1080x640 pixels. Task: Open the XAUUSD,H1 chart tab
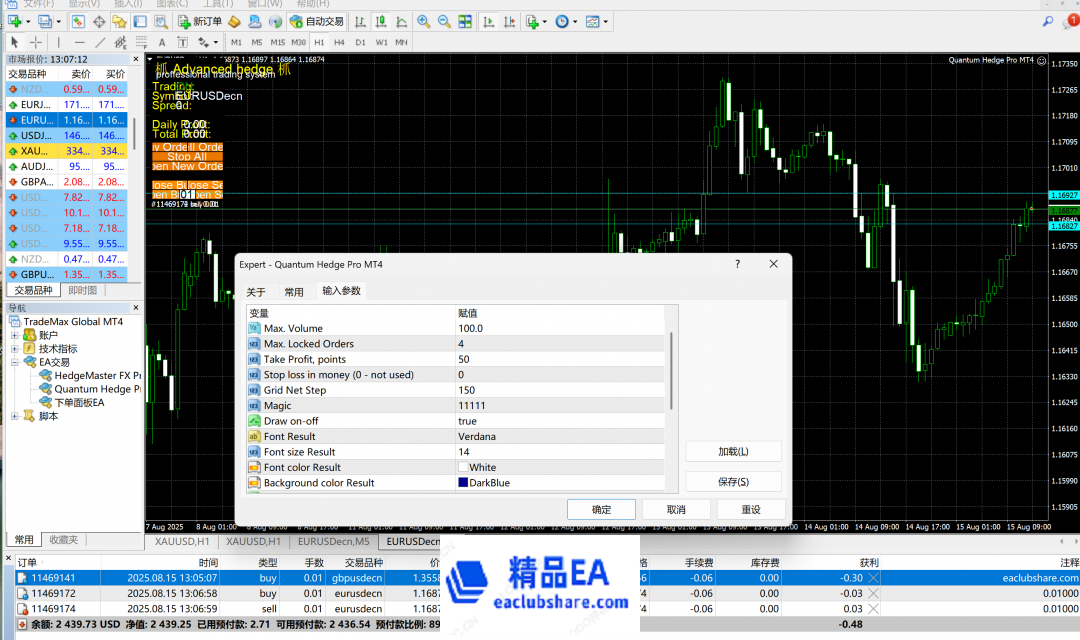coord(254,541)
